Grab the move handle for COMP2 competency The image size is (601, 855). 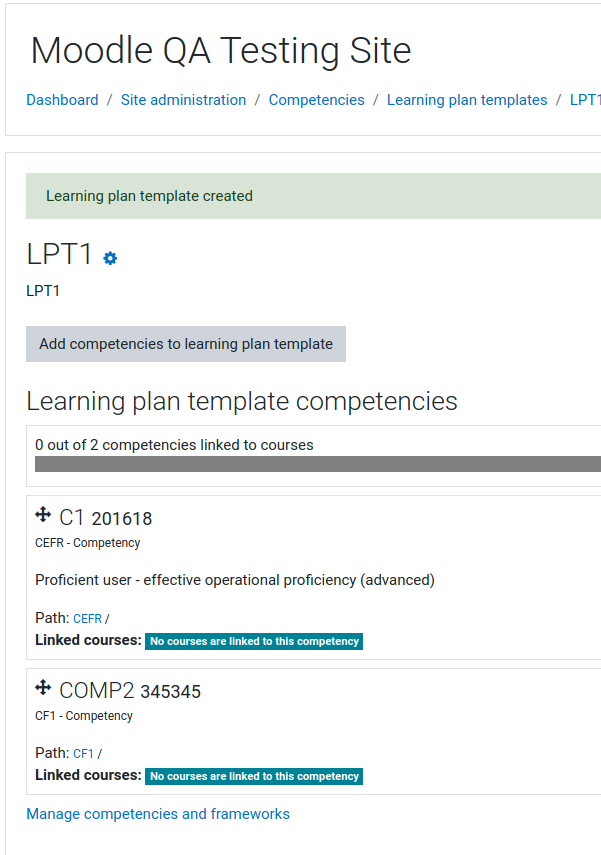coord(43,688)
